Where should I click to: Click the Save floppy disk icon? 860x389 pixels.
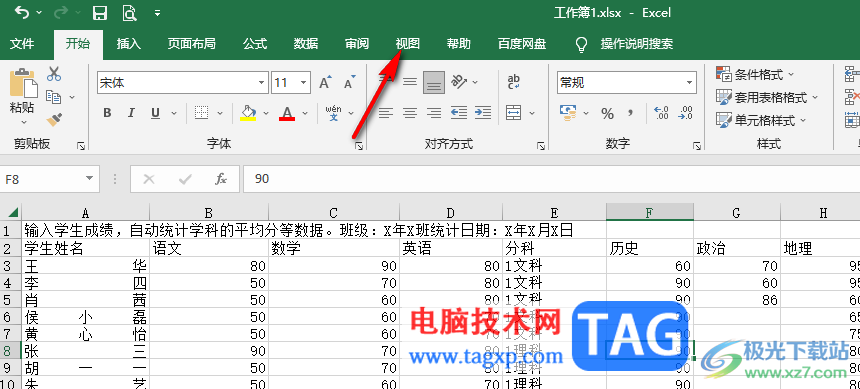tap(99, 13)
